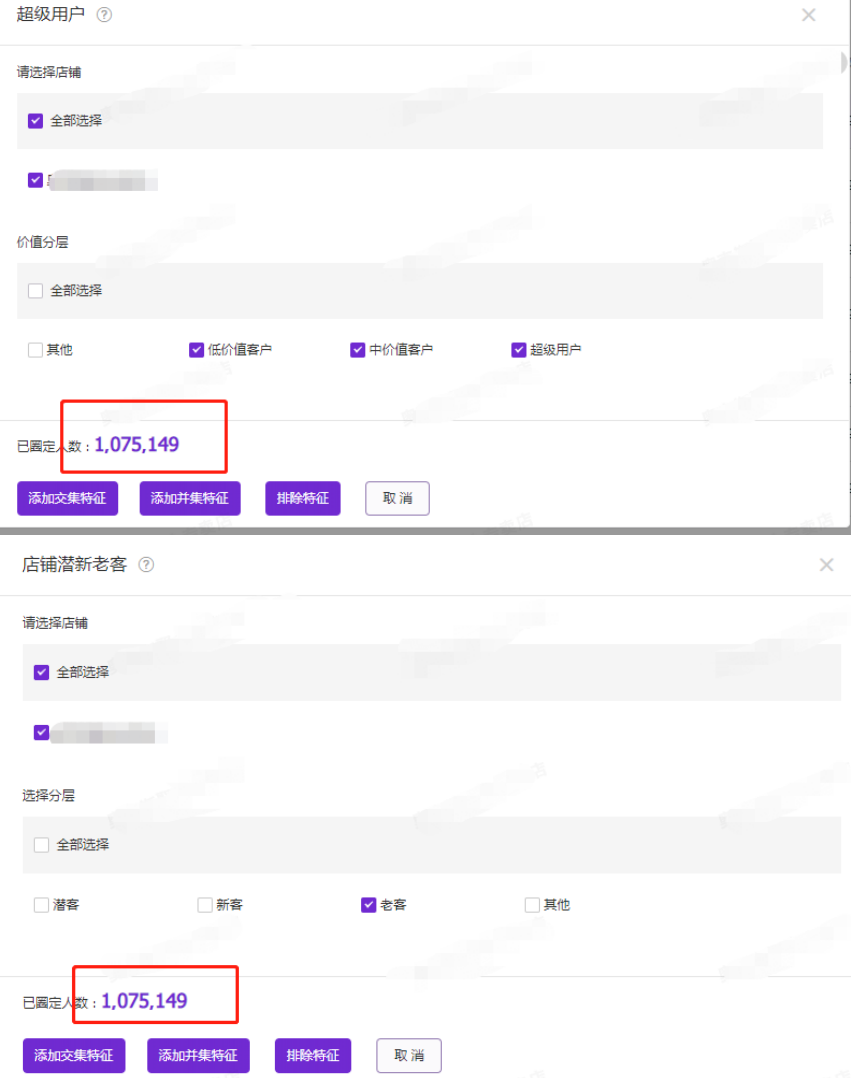Uncheck 中价值客户 checkbox

click(x=357, y=350)
